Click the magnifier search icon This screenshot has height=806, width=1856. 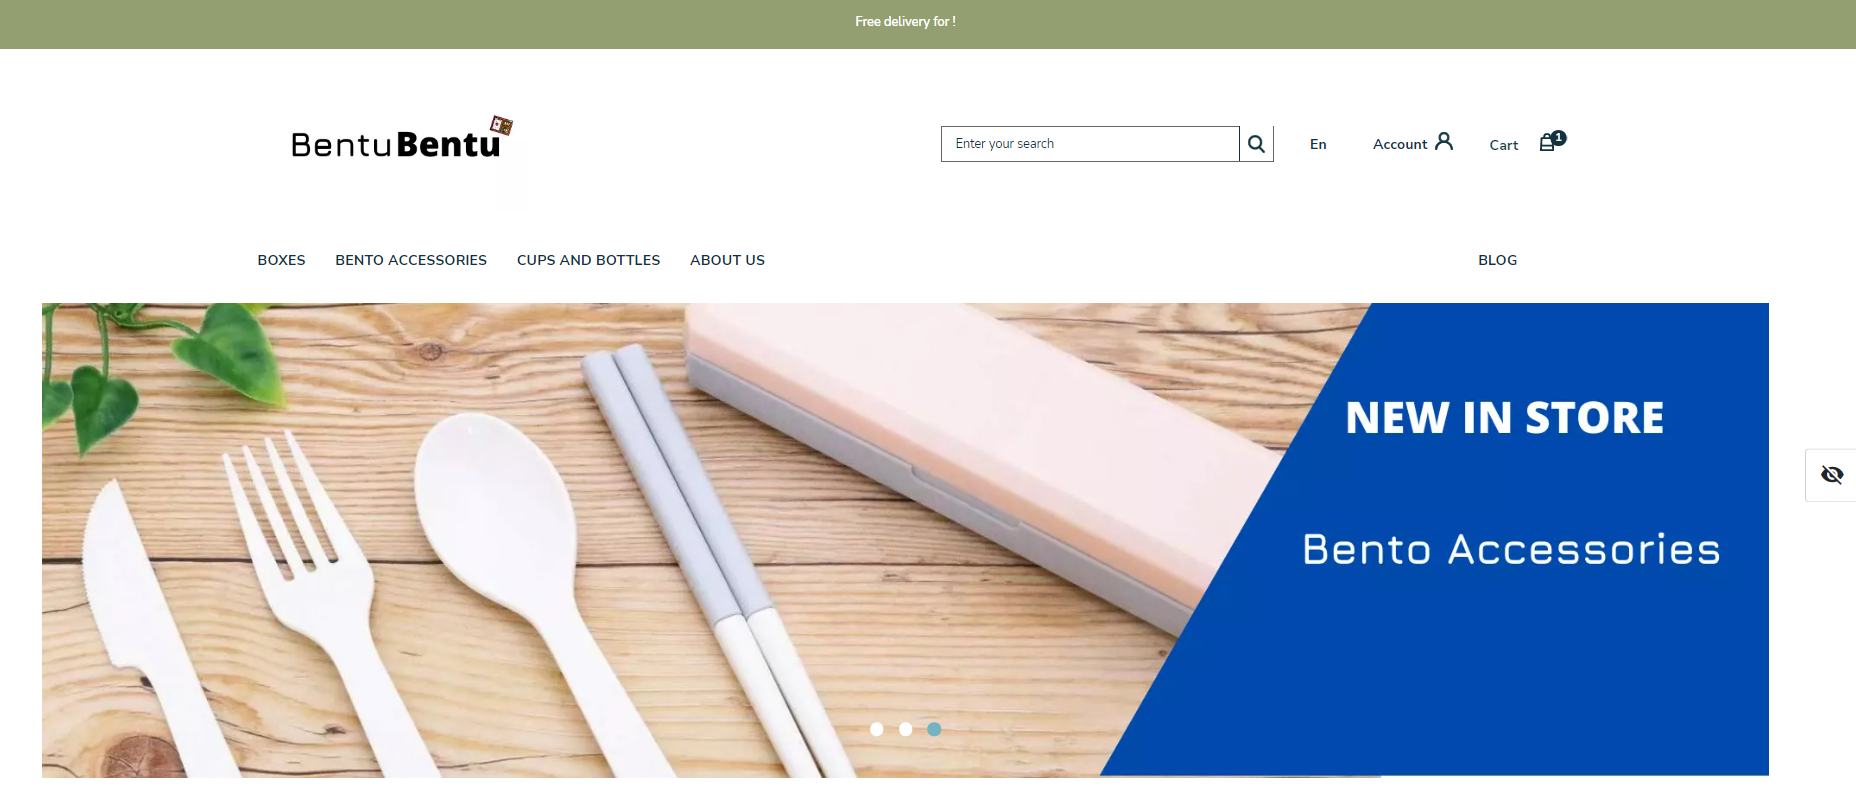[1257, 144]
